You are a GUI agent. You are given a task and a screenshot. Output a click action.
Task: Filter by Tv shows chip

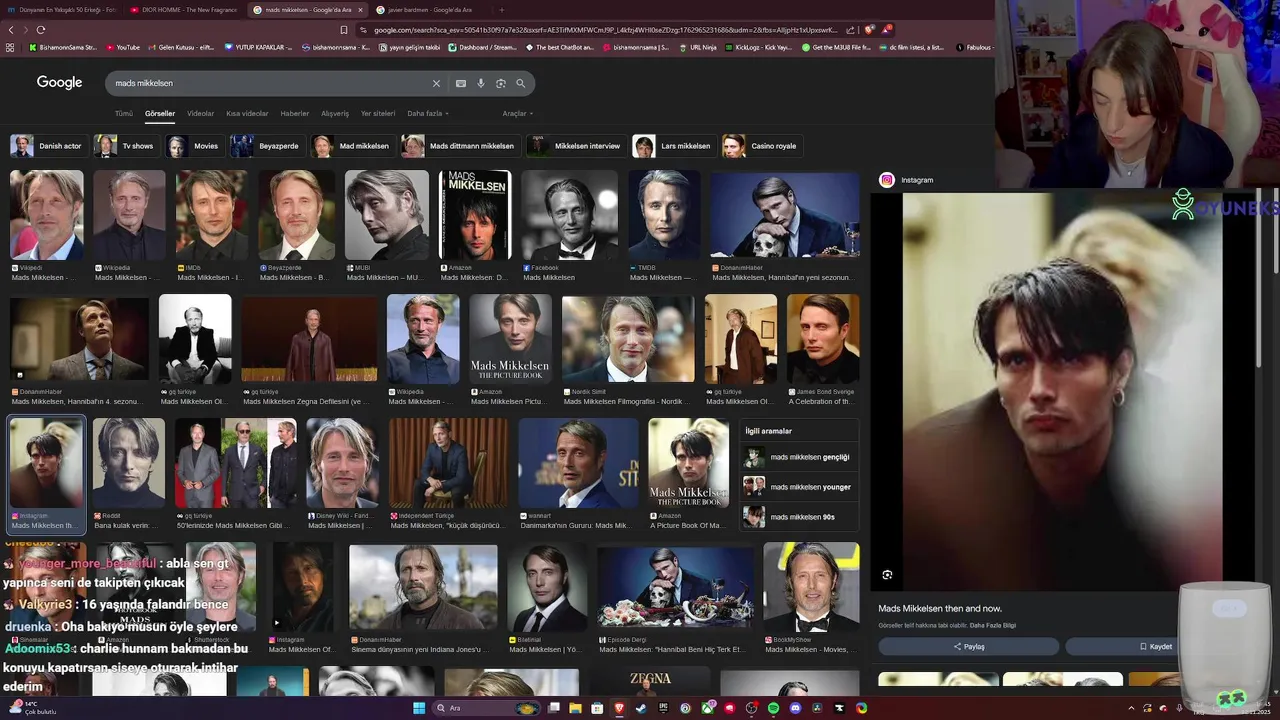coord(127,146)
